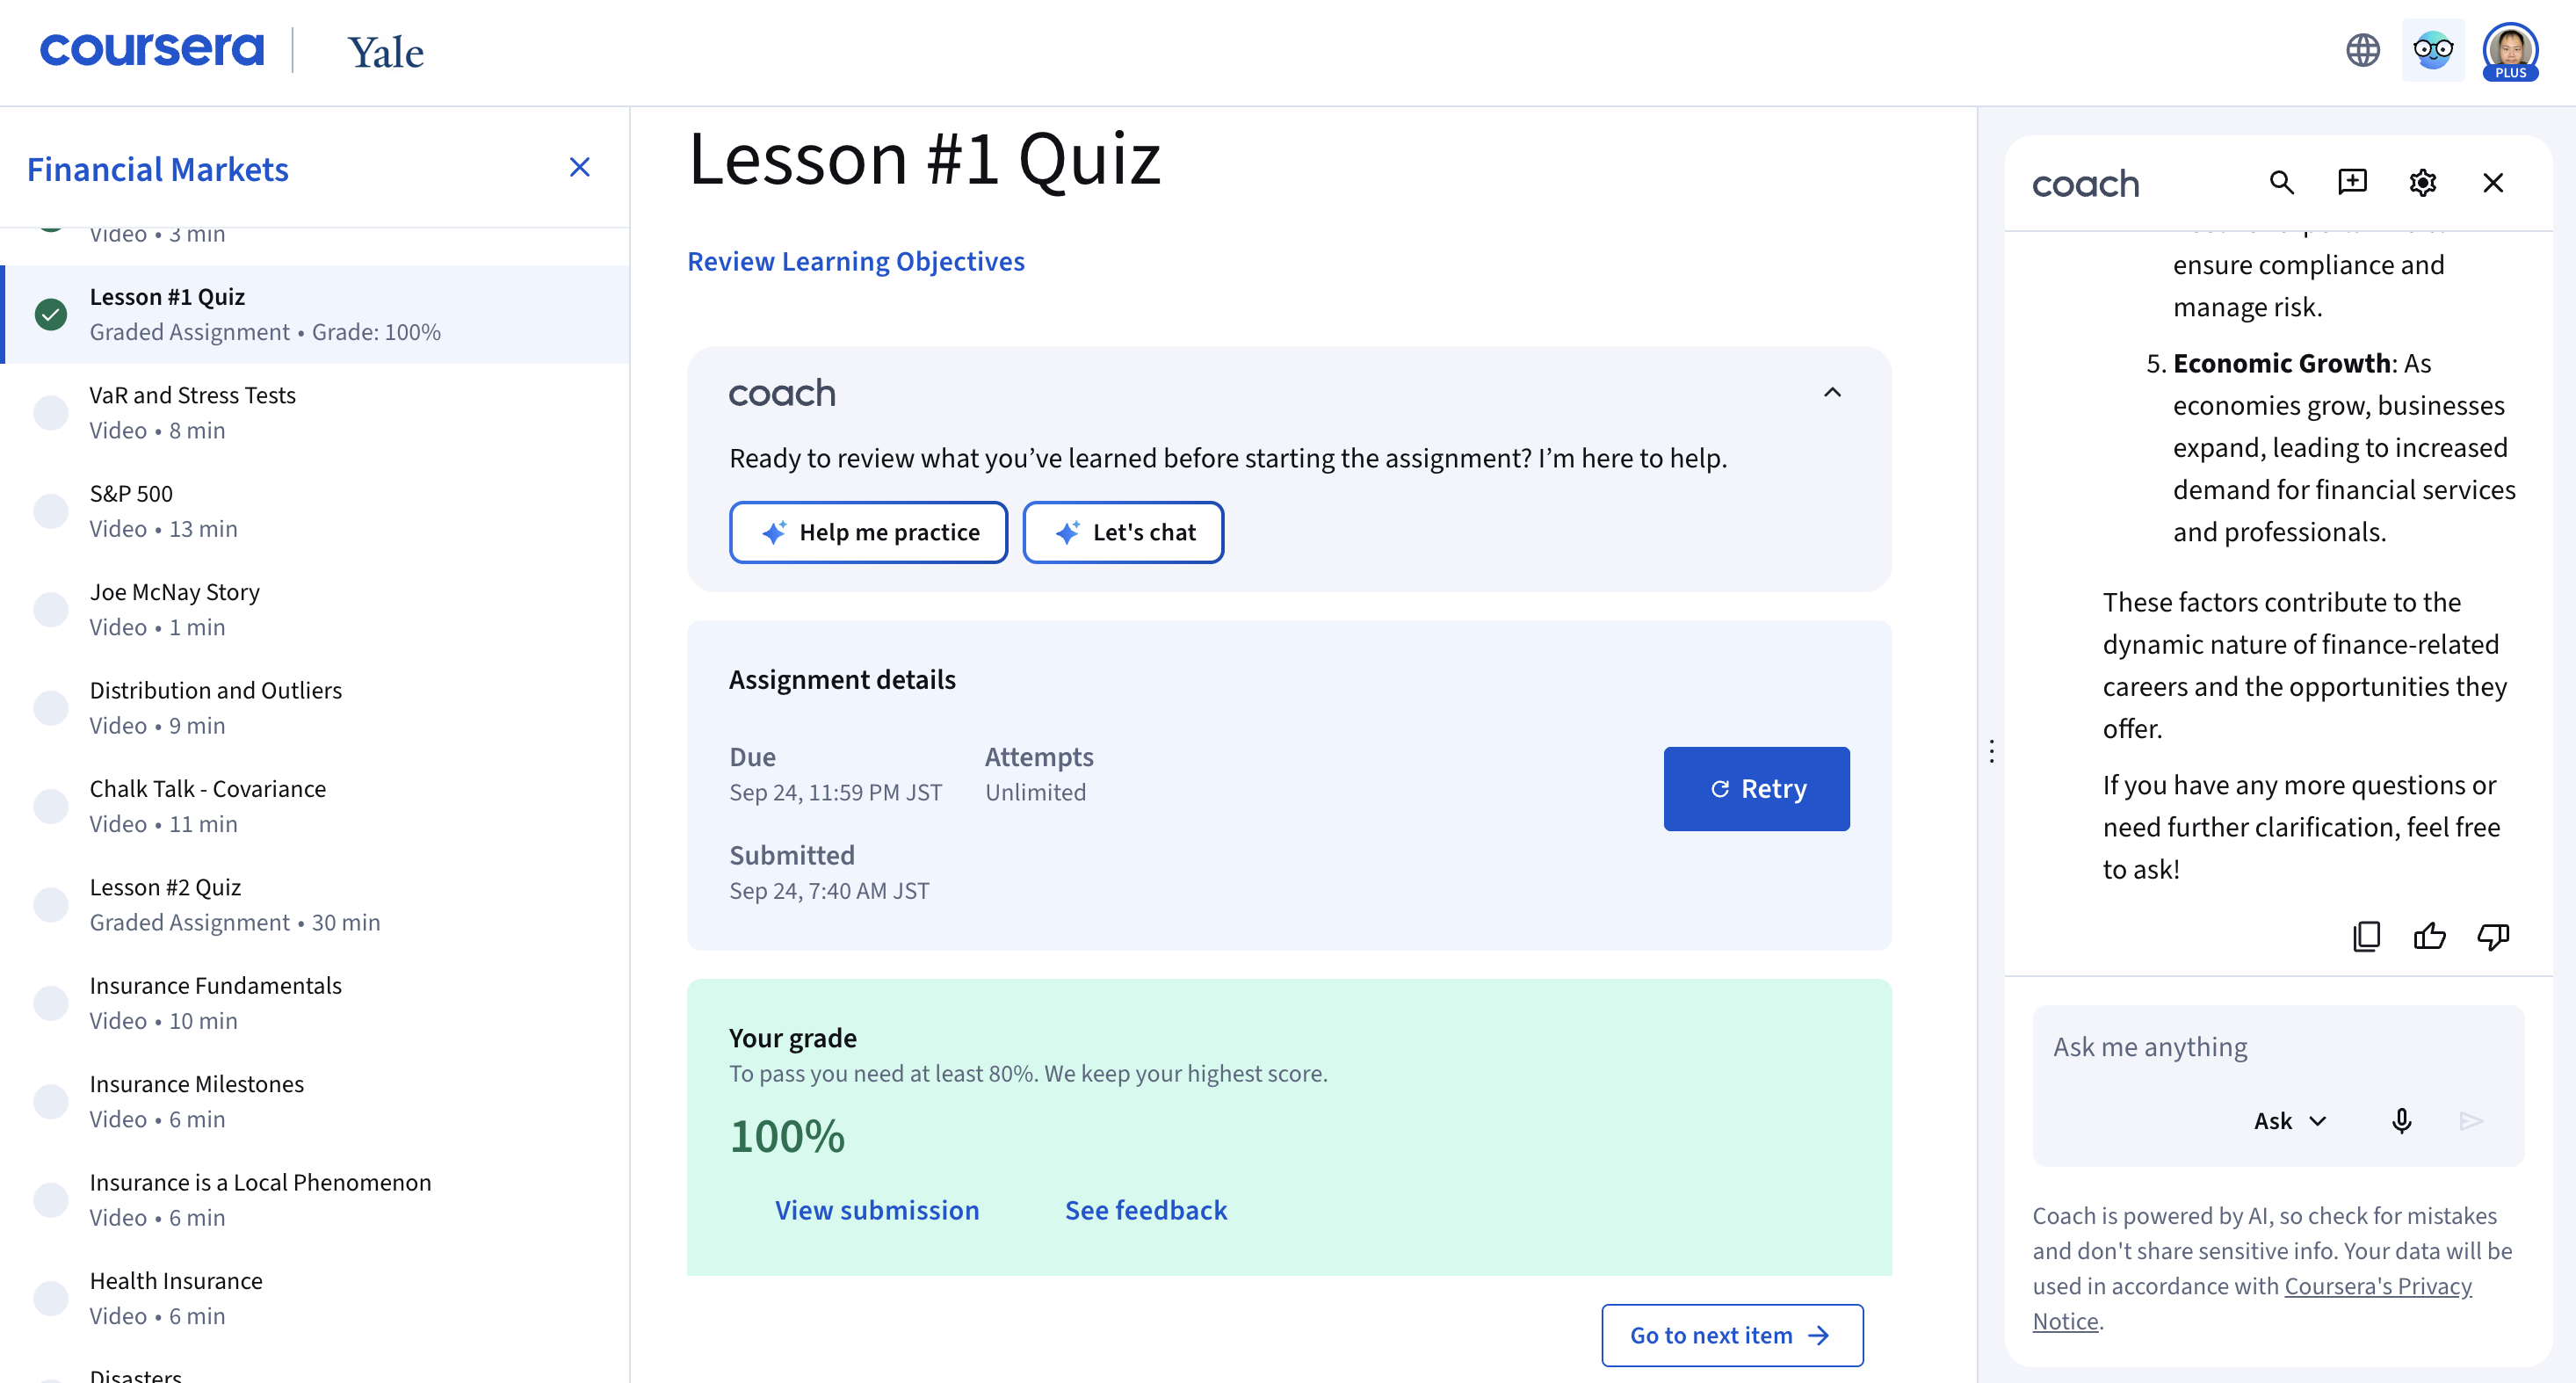Select Distribution and Outliers lesson item
The height and width of the screenshot is (1383, 2576).
click(215, 707)
